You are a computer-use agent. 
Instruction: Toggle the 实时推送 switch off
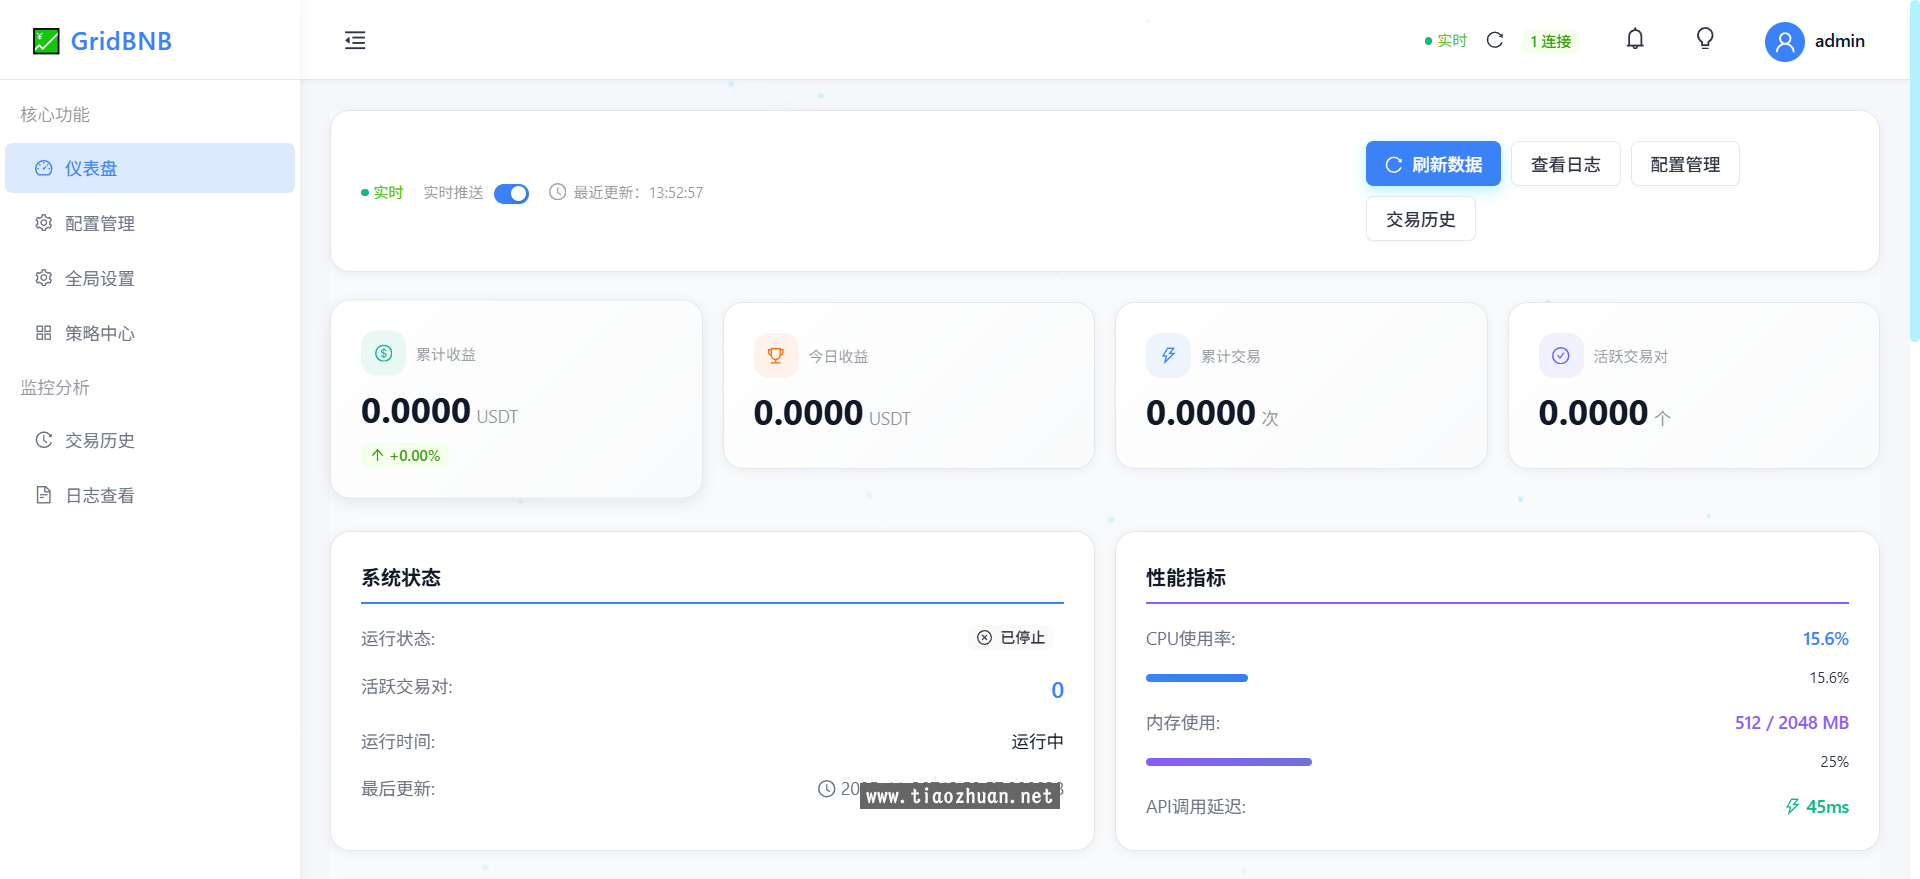pos(511,193)
